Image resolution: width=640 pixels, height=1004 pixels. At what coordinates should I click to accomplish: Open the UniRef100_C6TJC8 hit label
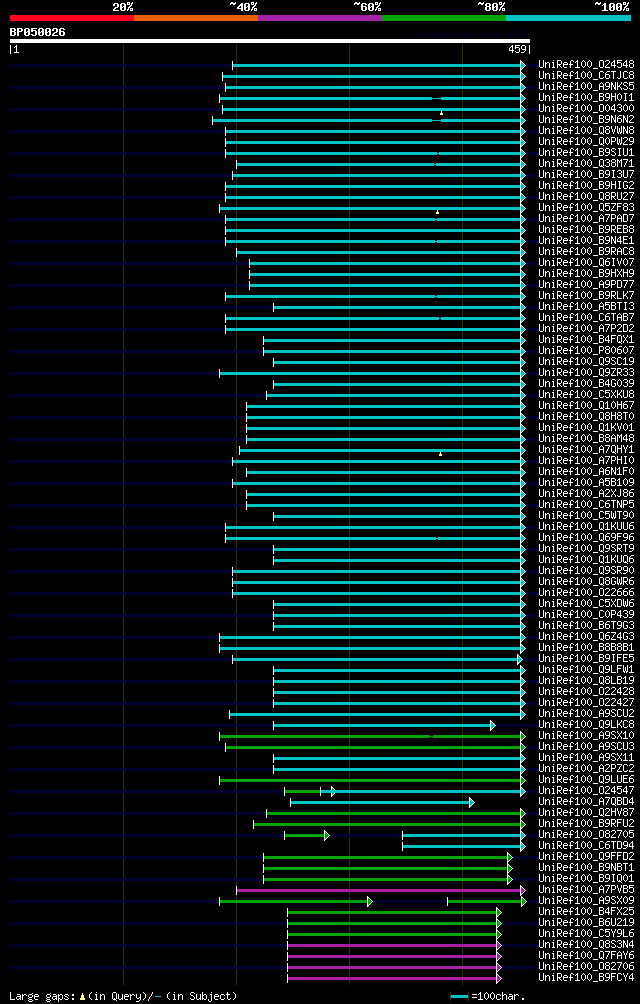[x=586, y=76]
